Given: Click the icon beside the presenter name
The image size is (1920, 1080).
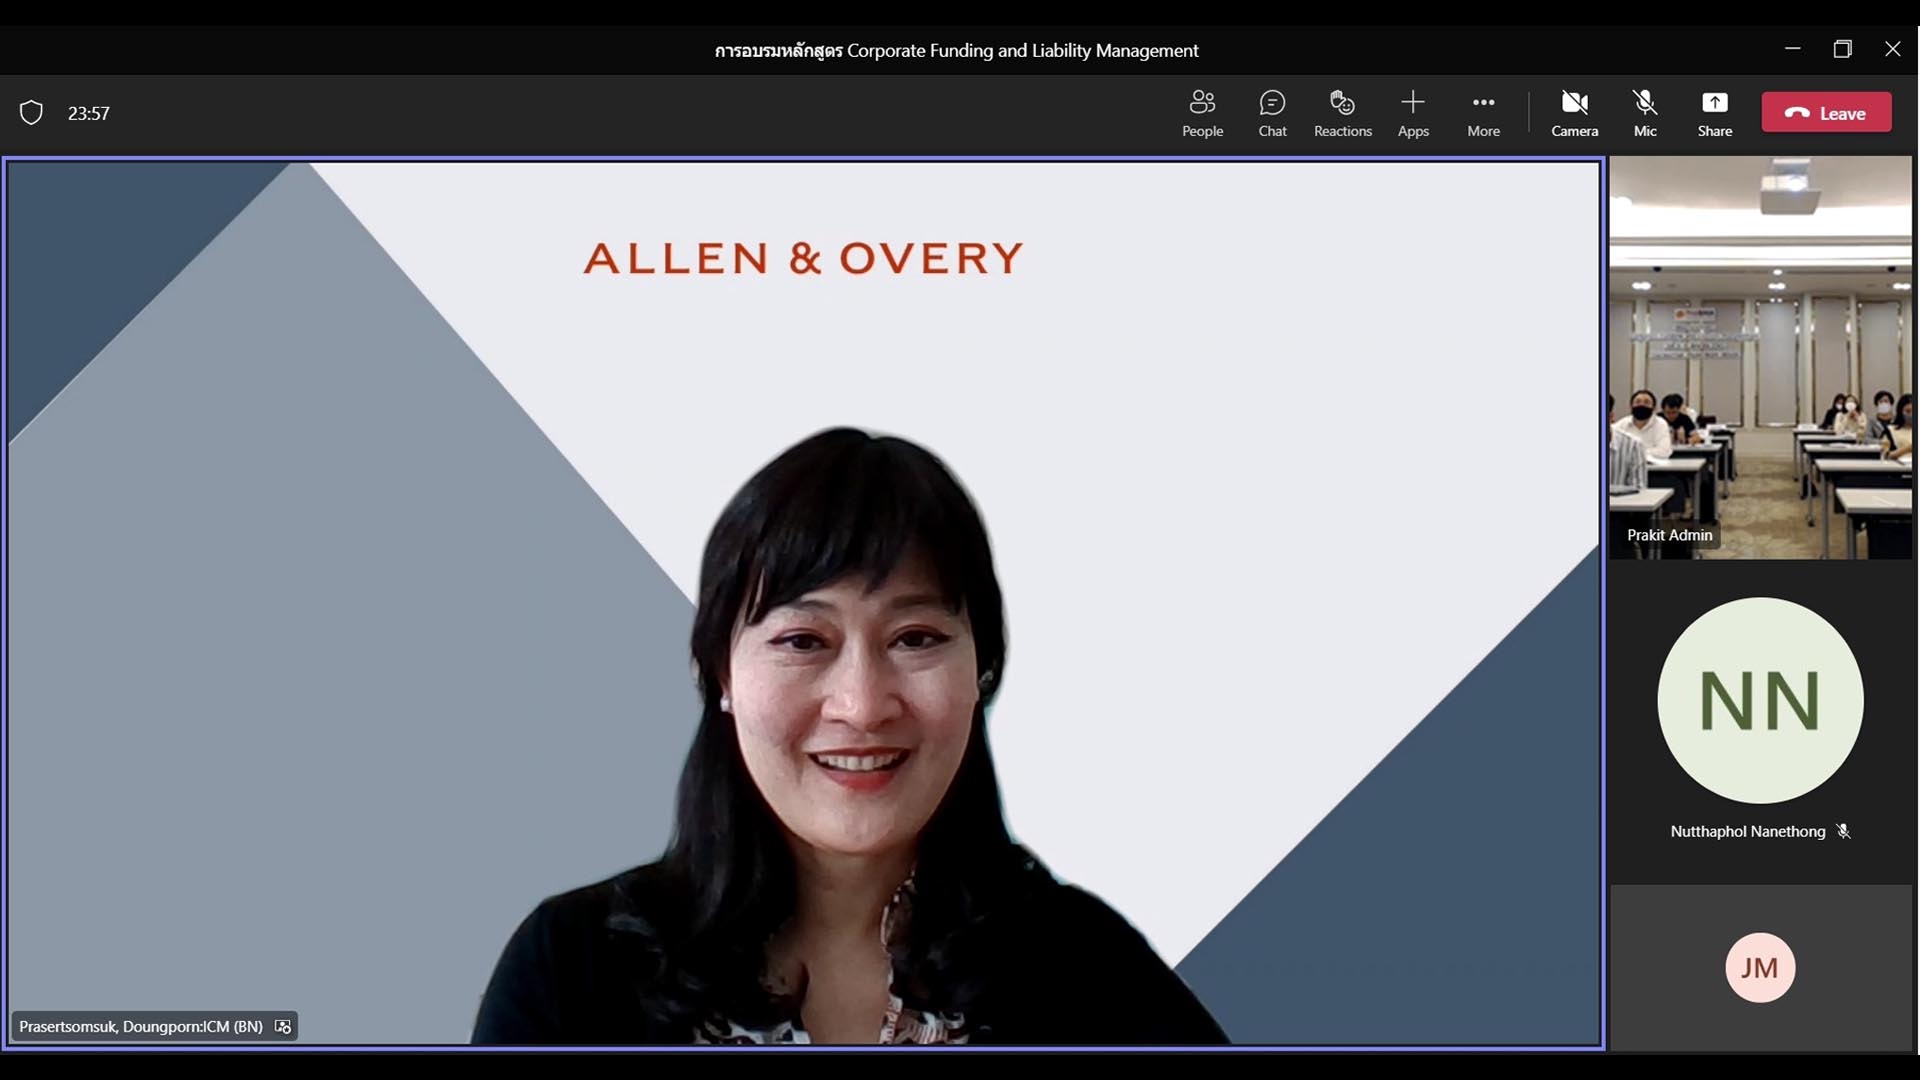Looking at the screenshot, I should click(x=283, y=1027).
